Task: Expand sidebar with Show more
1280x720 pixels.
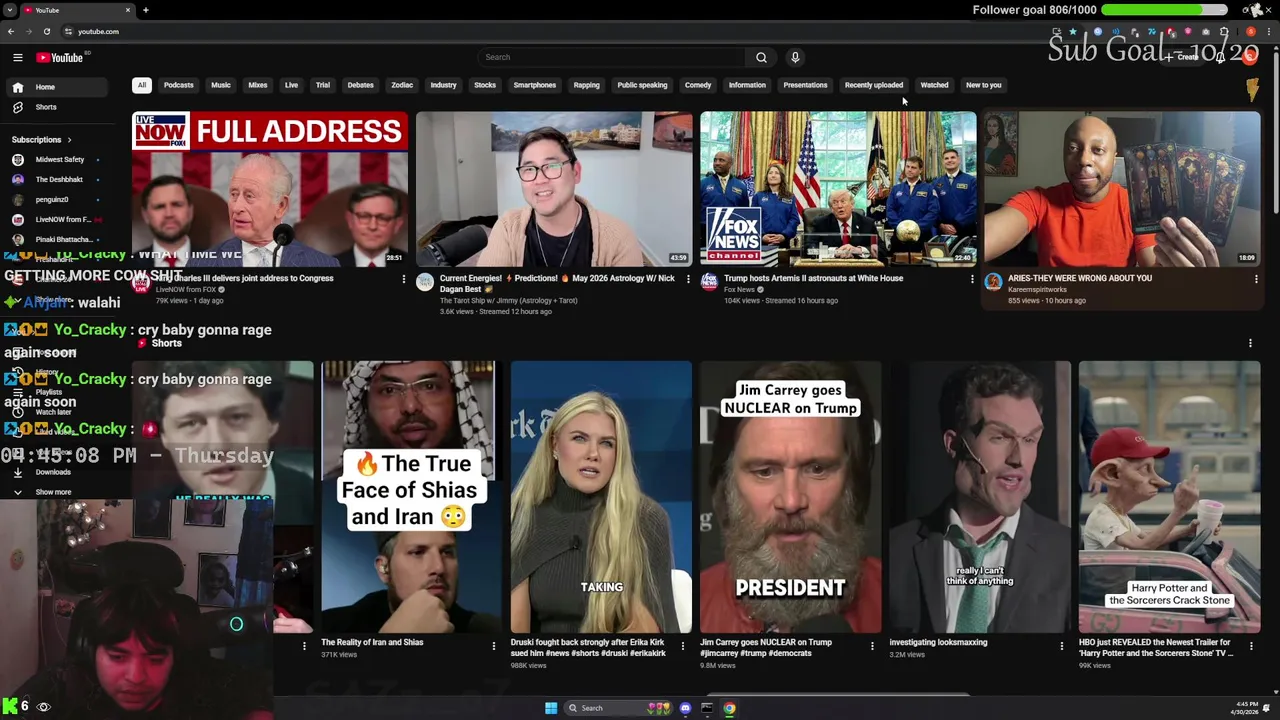Action: click(52, 492)
